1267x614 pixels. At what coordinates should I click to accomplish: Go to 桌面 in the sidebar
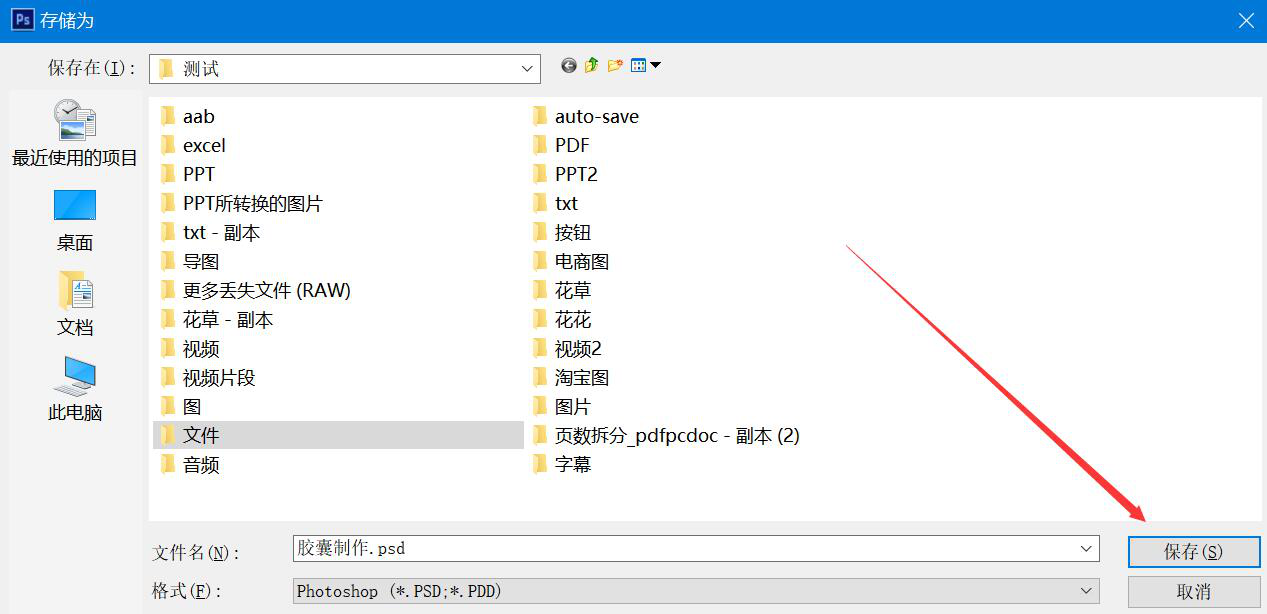tap(75, 219)
